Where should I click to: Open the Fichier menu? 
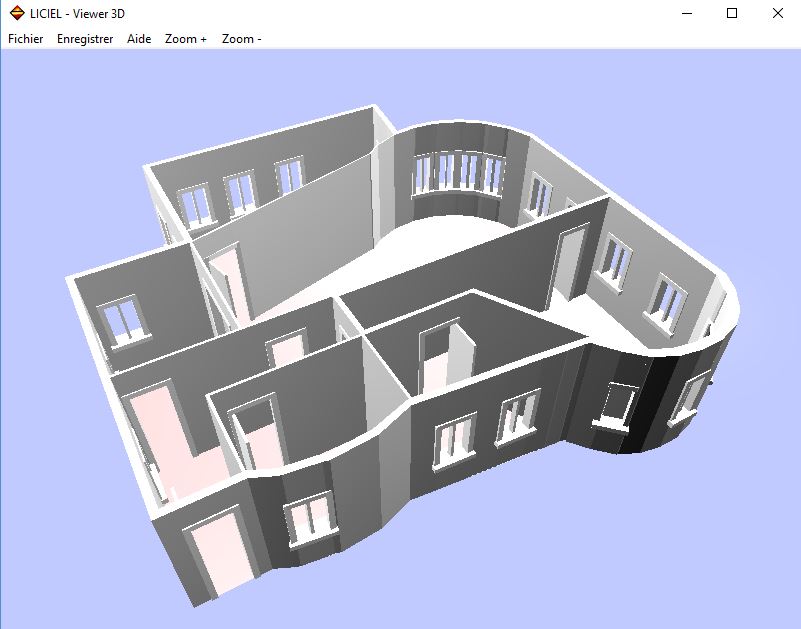25,39
